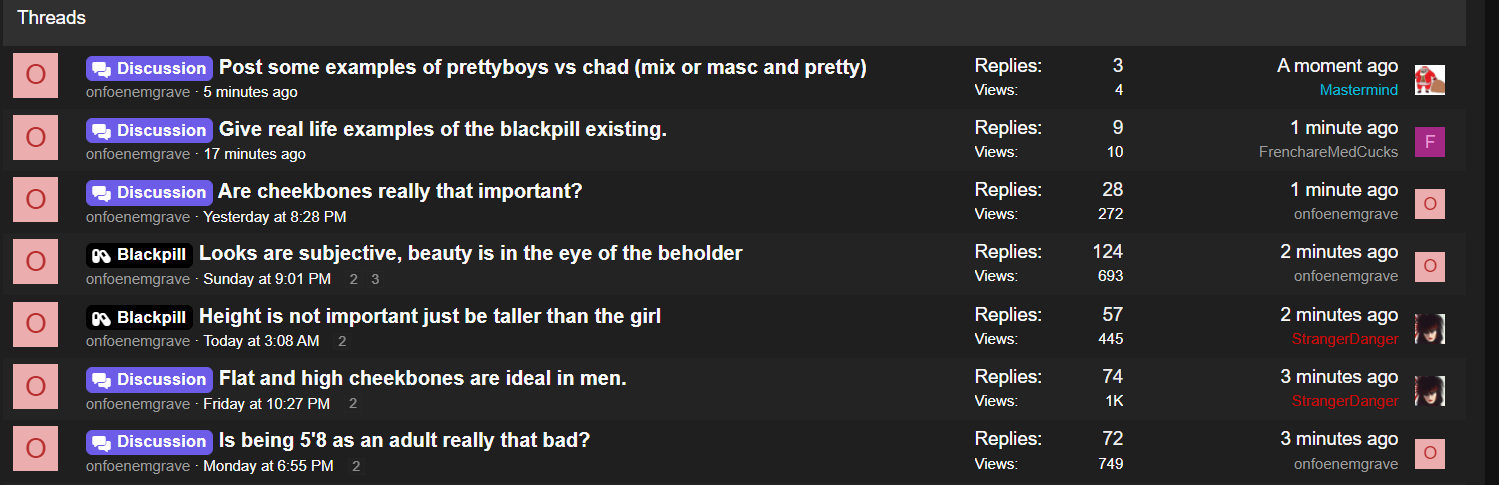Viewport: 1499px width, 485px height.
Task: Open the FrenchareMedCucks username link
Action: point(1328,152)
